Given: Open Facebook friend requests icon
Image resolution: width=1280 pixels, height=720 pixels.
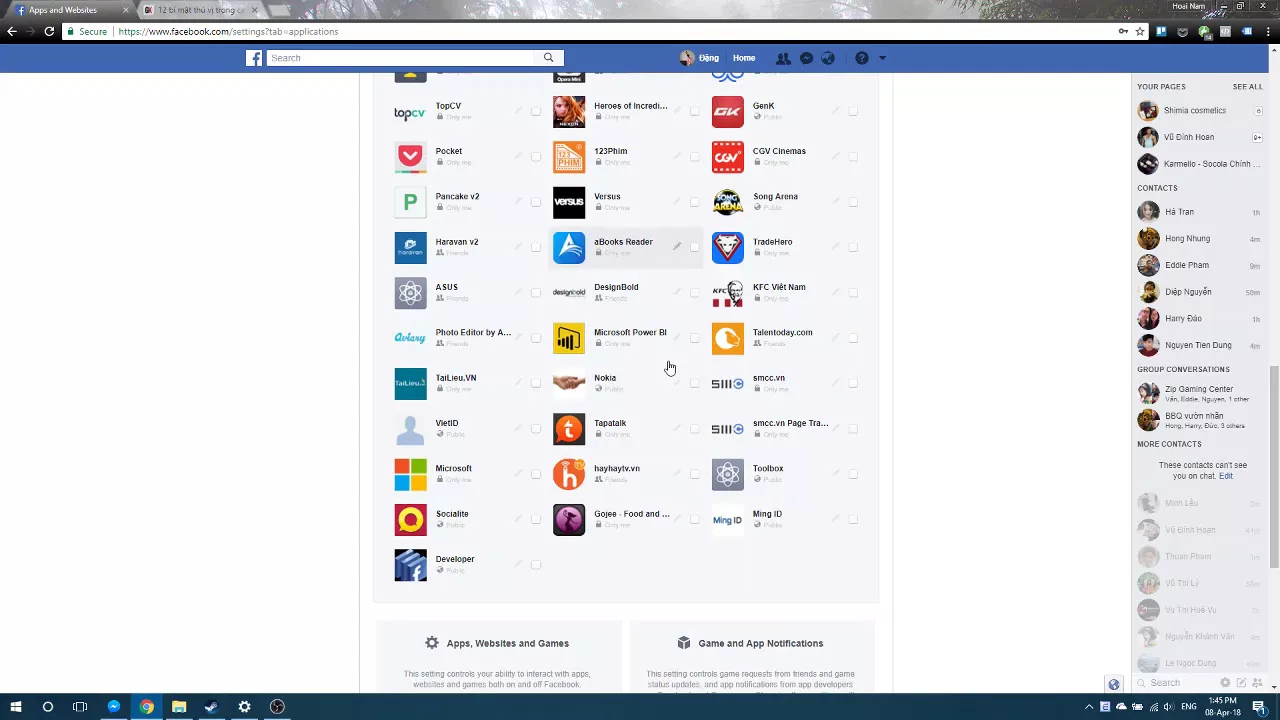Looking at the screenshot, I should (x=783, y=58).
